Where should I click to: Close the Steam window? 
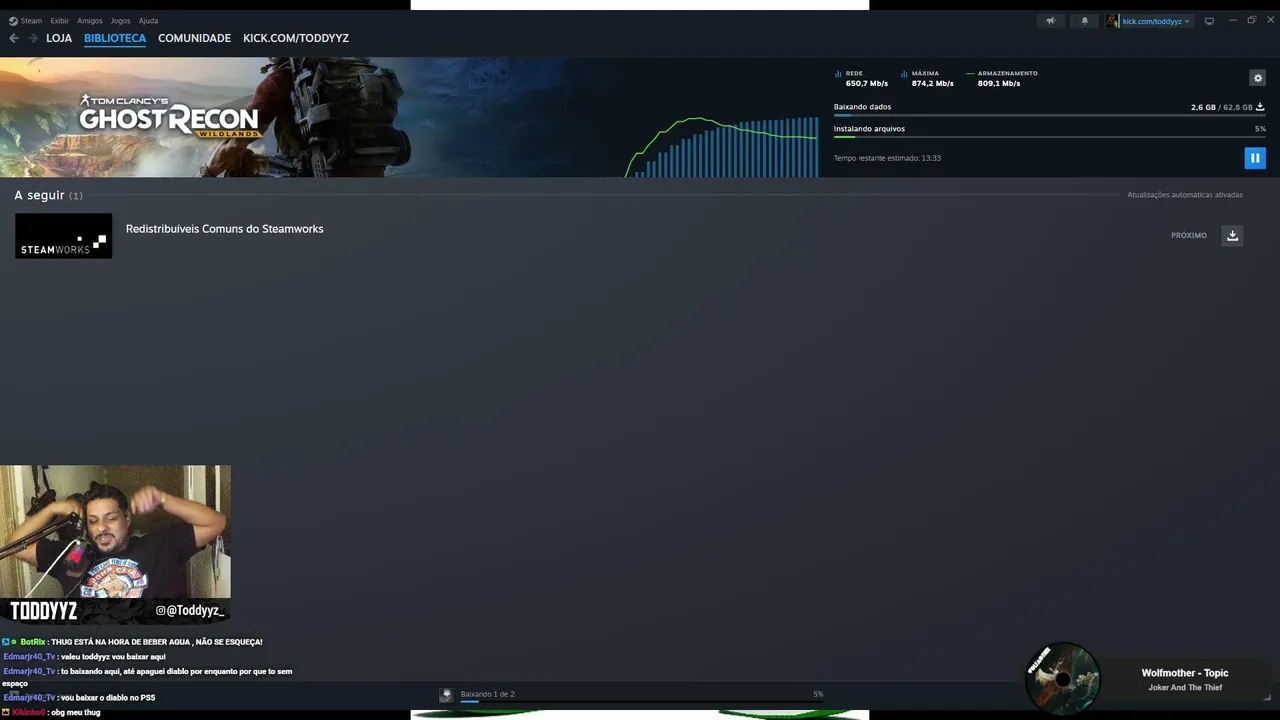click(x=1271, y=20)
